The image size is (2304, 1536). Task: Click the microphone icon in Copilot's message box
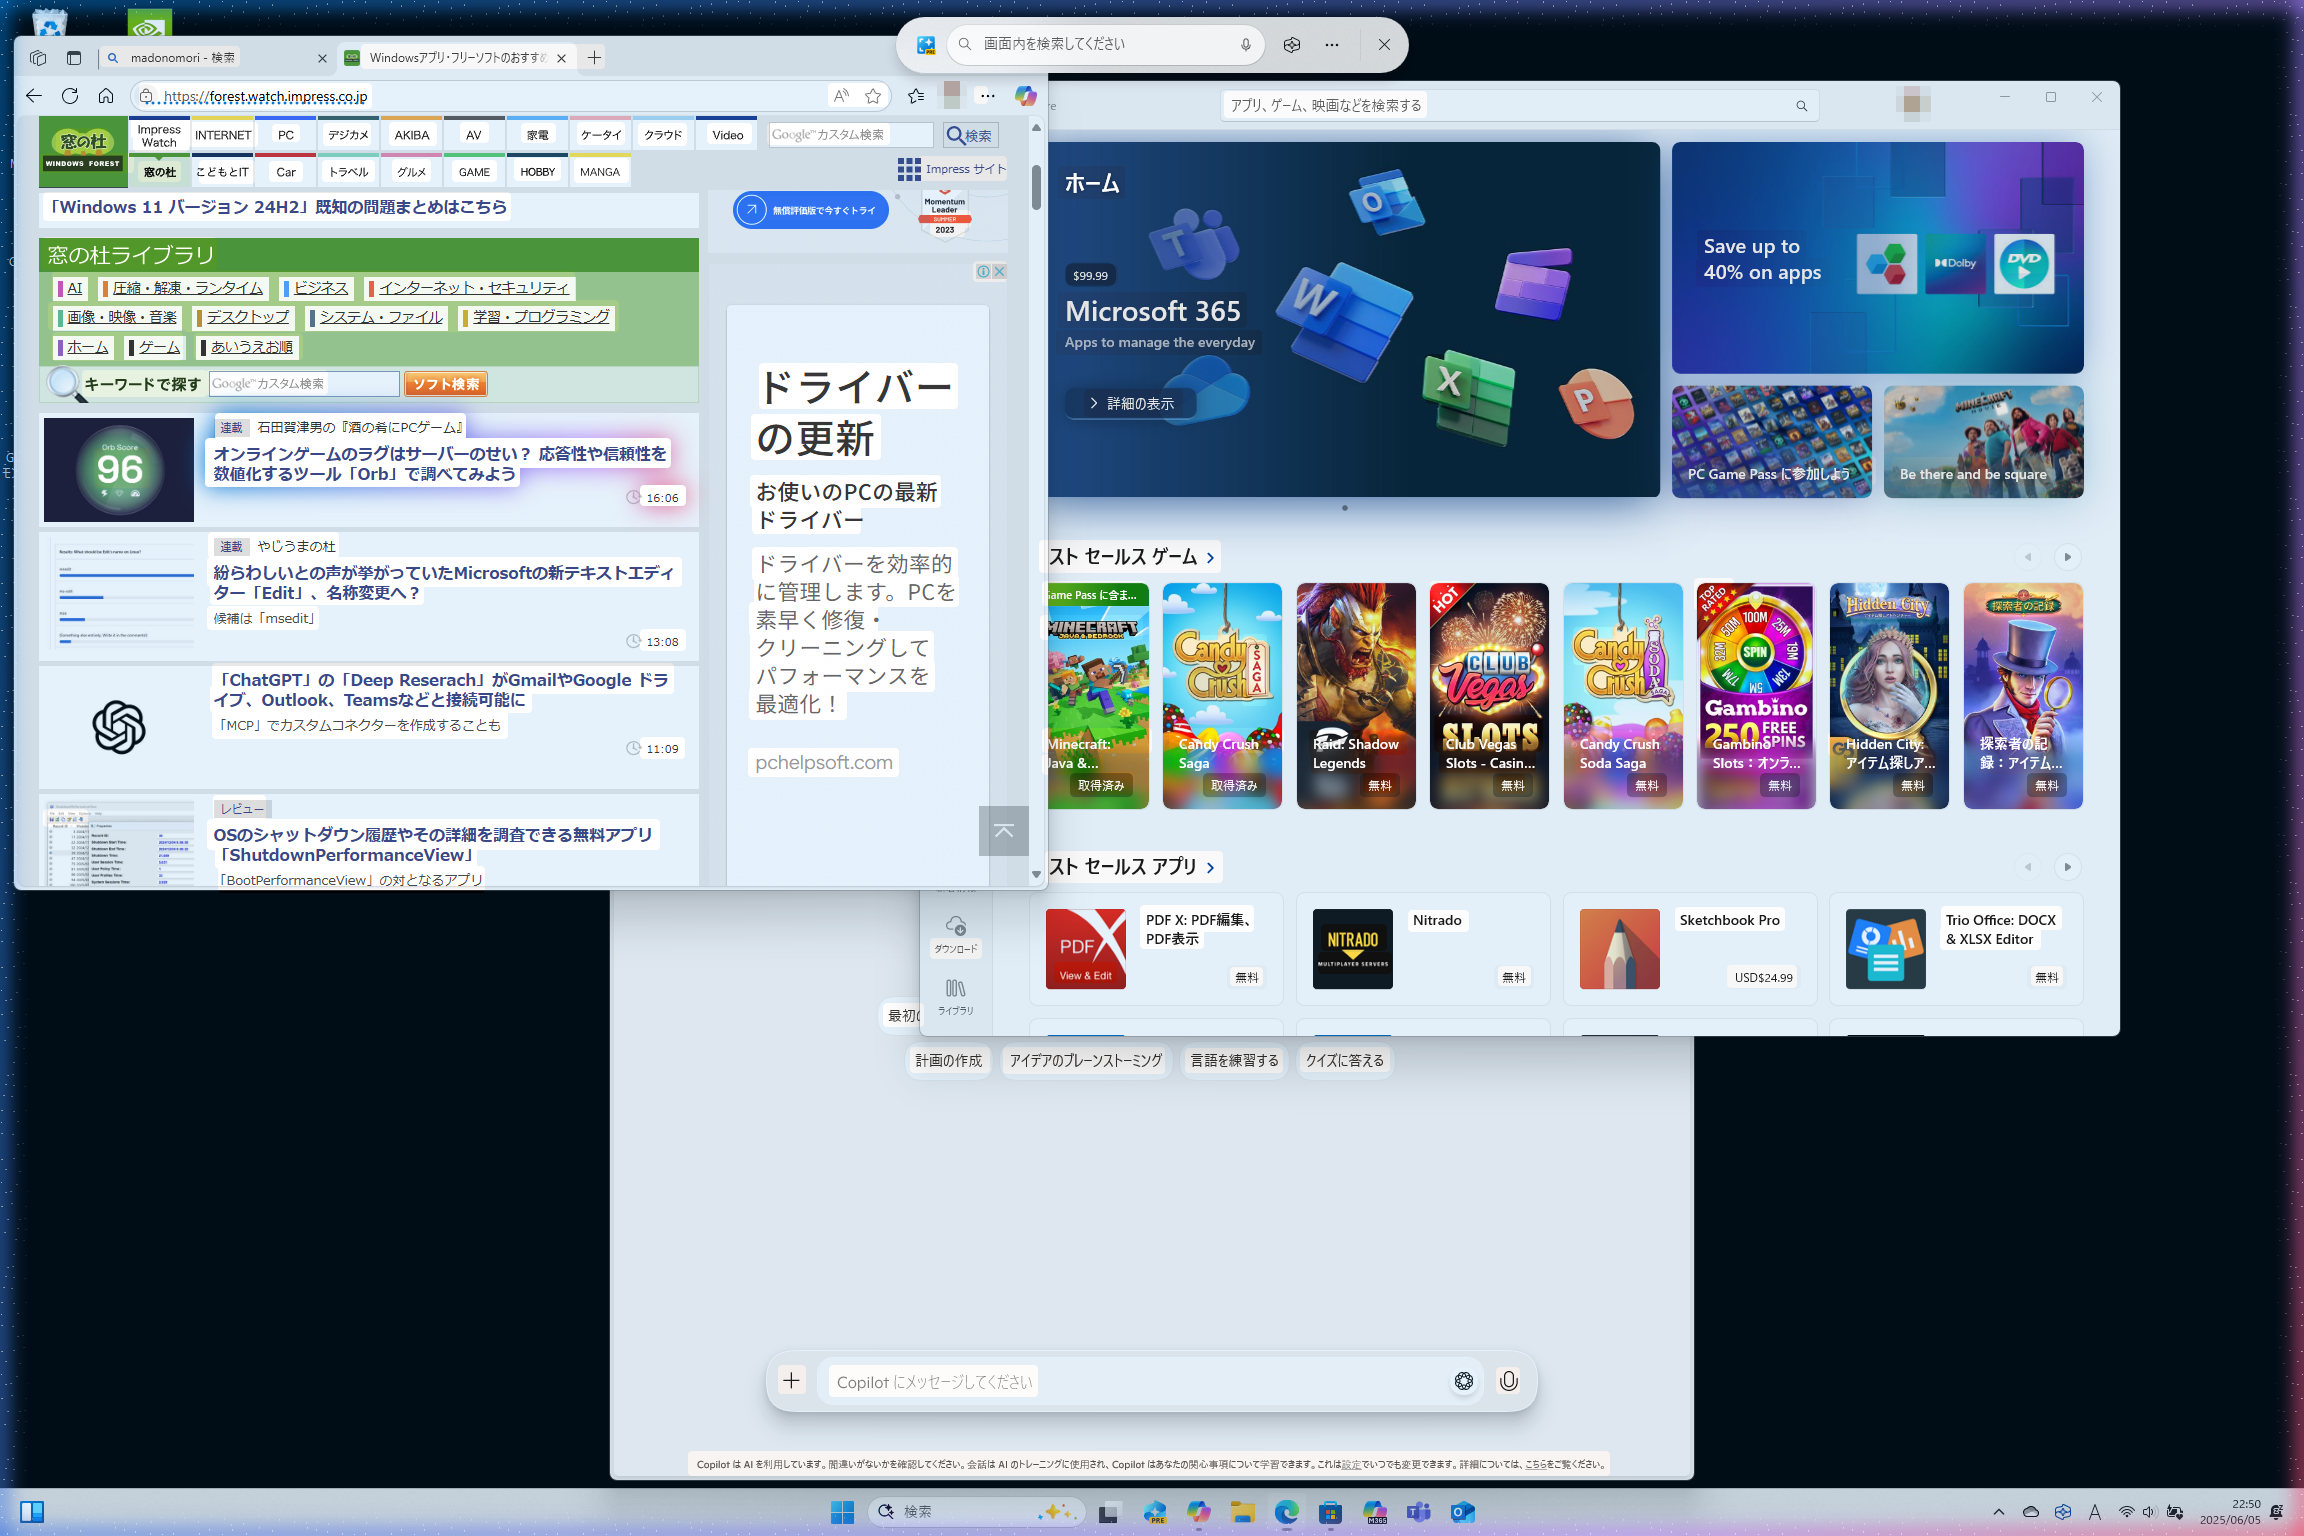1510,1381
